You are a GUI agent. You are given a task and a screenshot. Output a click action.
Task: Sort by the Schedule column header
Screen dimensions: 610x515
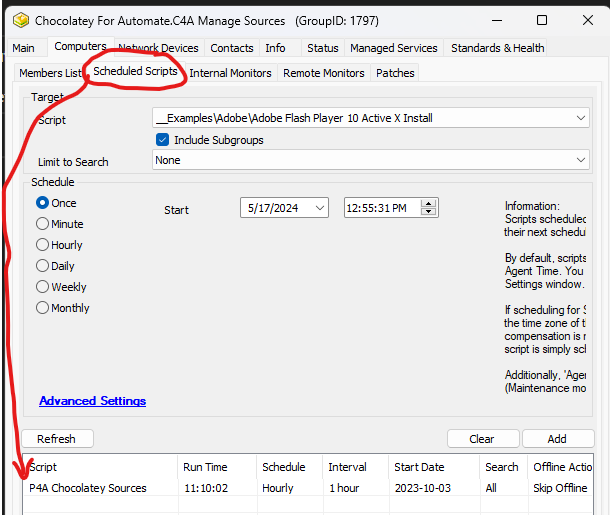(x=290, y=467)
